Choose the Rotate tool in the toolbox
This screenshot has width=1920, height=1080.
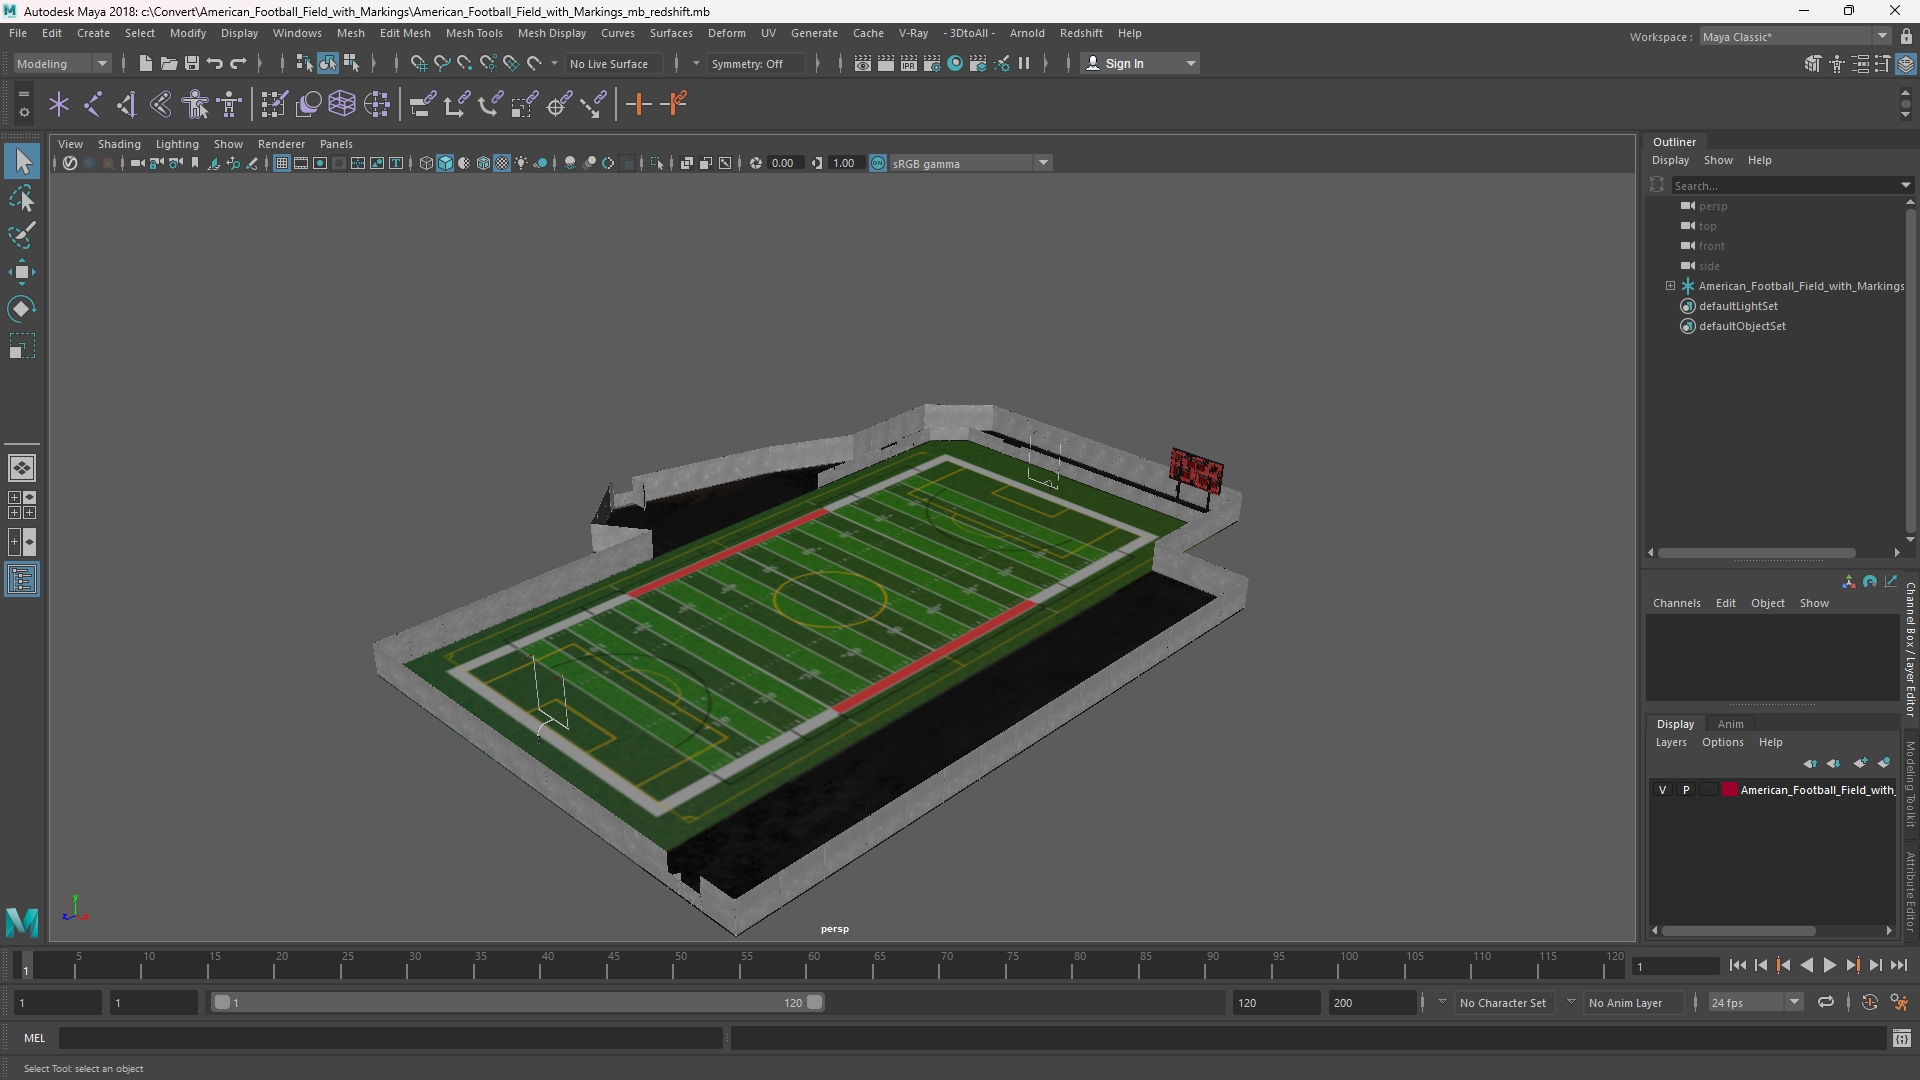click(22, 309)
